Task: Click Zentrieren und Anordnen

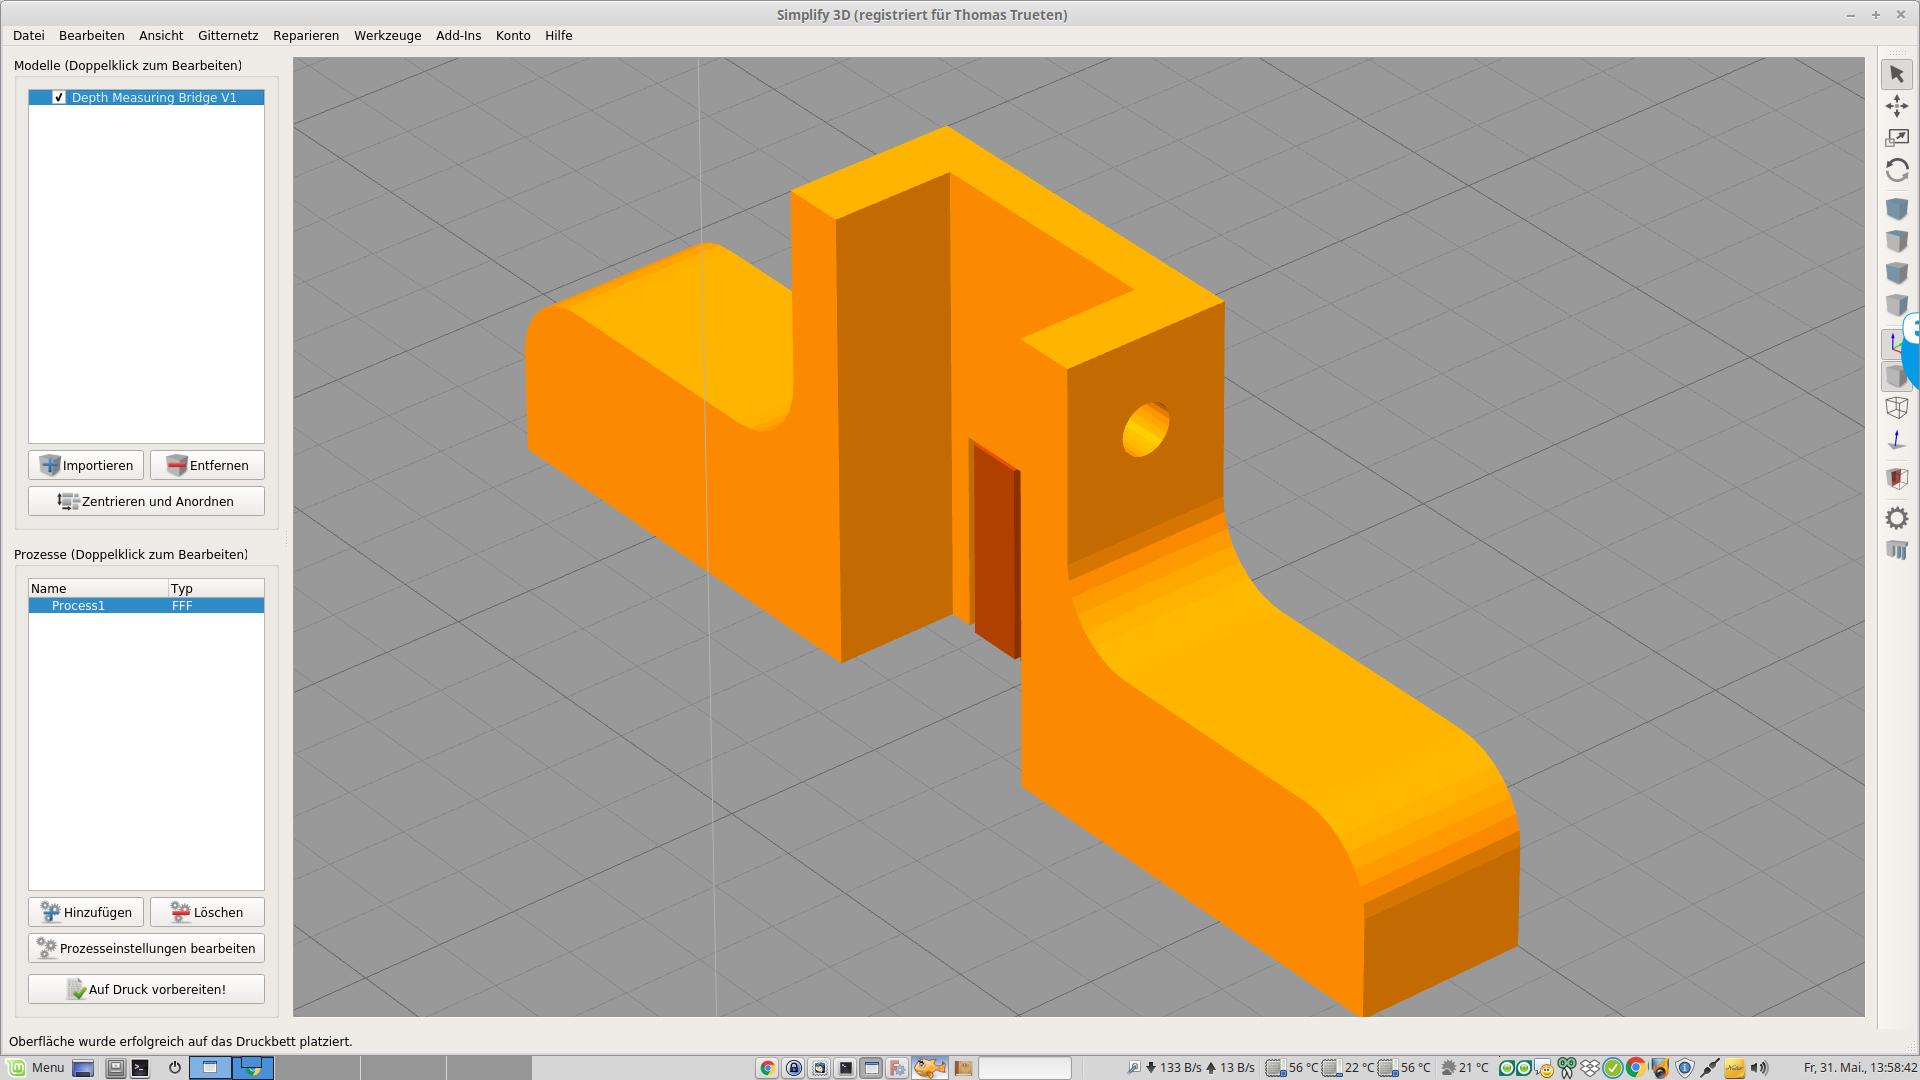Action: (146, 501)
